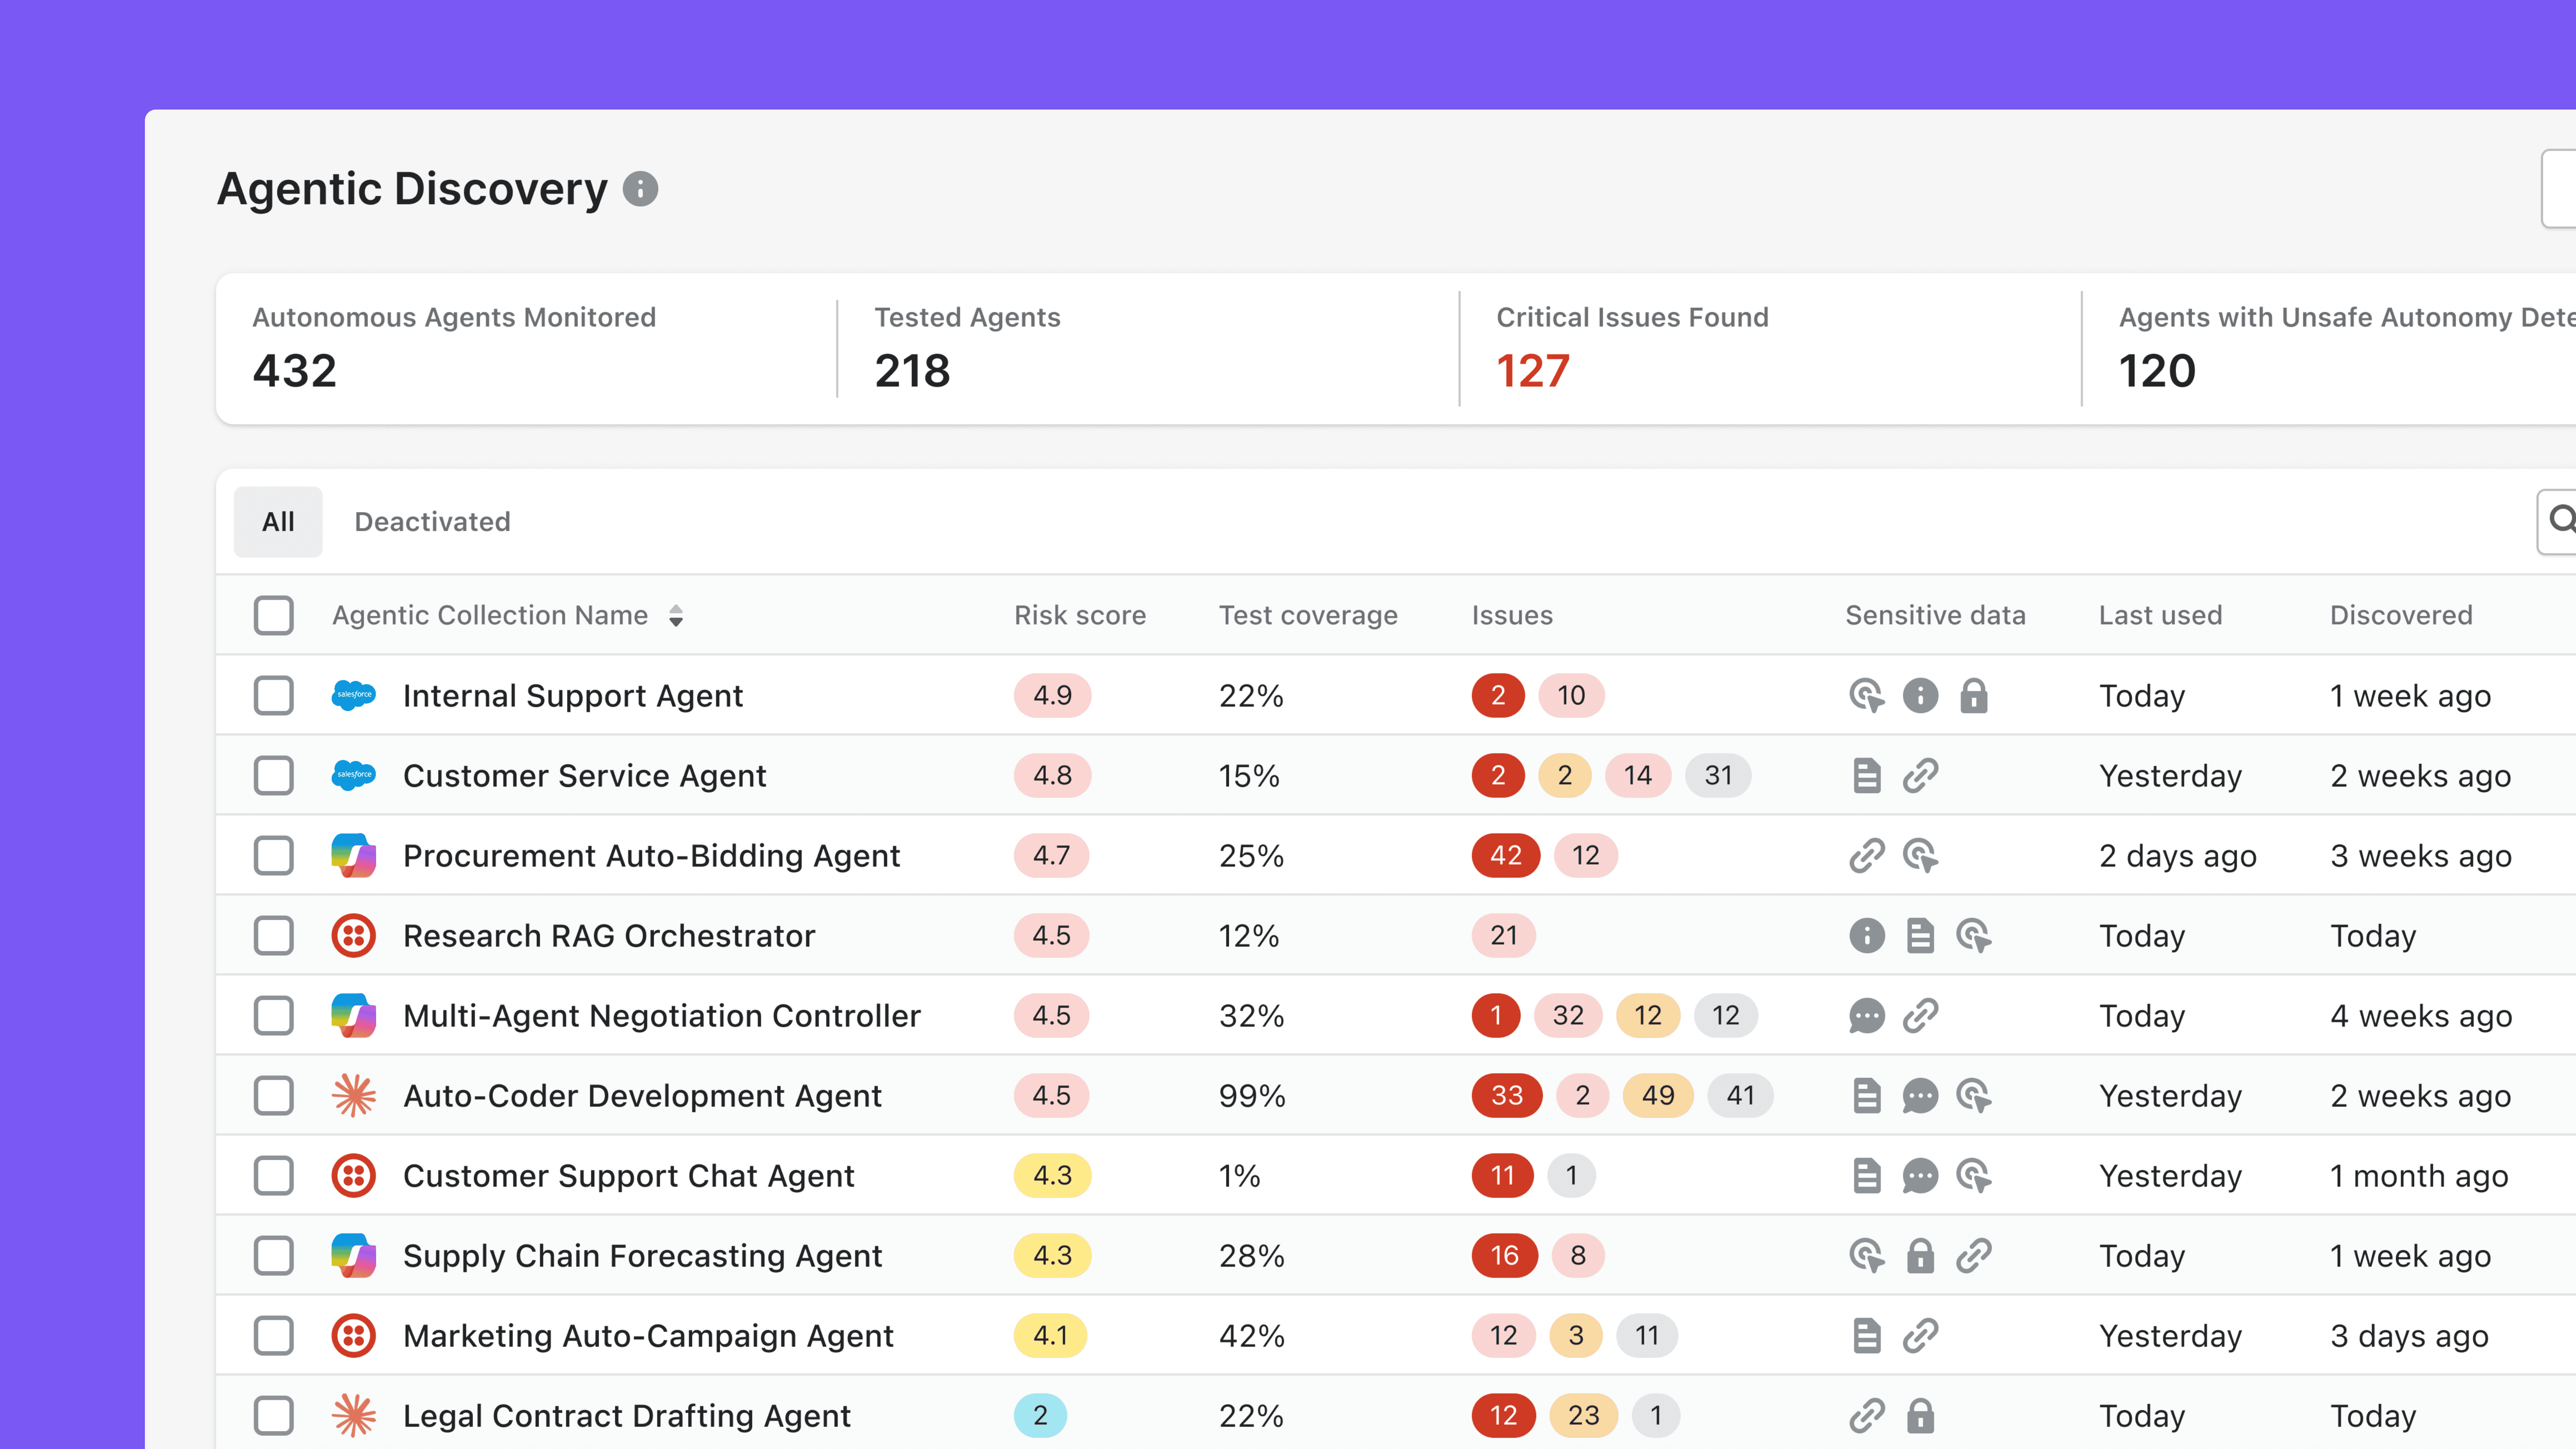Select the All tab

(278, 521)
